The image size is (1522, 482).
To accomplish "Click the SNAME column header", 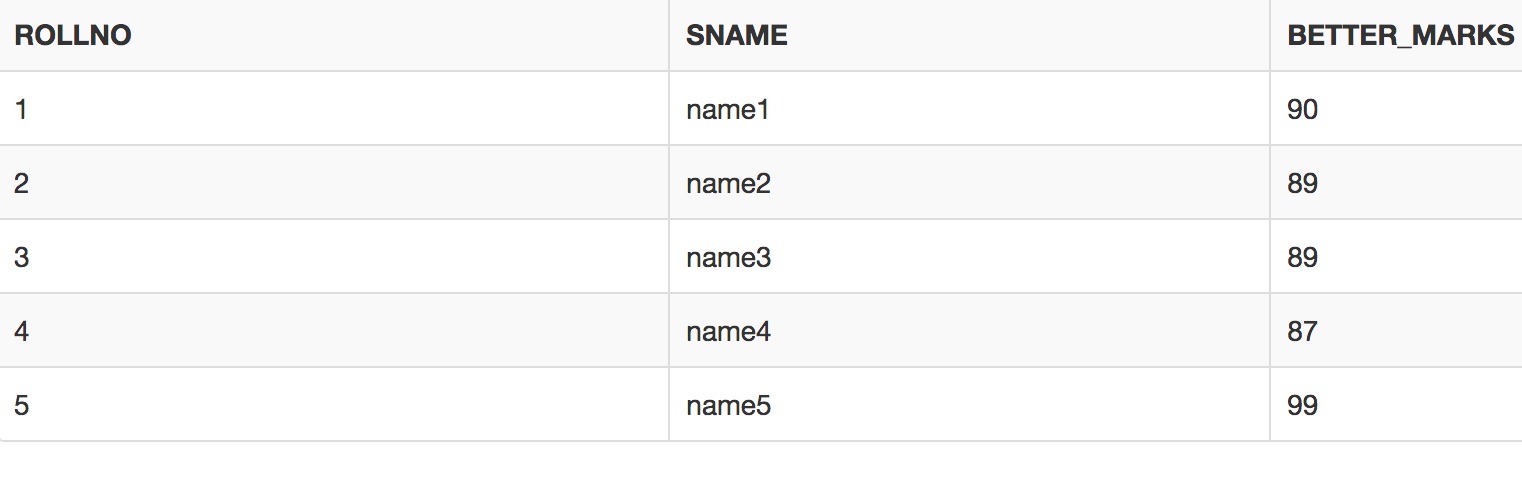I will point(969,35).
